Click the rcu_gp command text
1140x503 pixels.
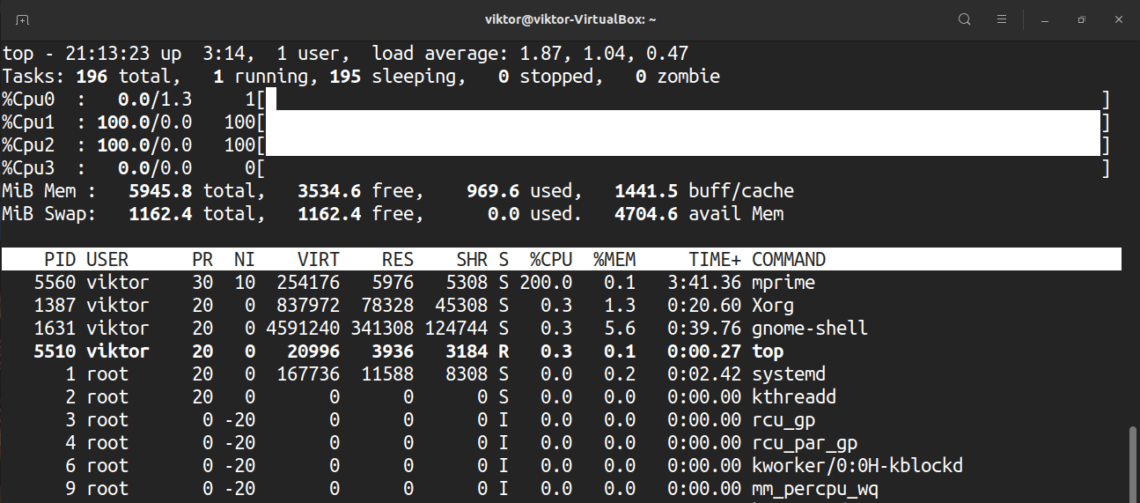(784, 420)
